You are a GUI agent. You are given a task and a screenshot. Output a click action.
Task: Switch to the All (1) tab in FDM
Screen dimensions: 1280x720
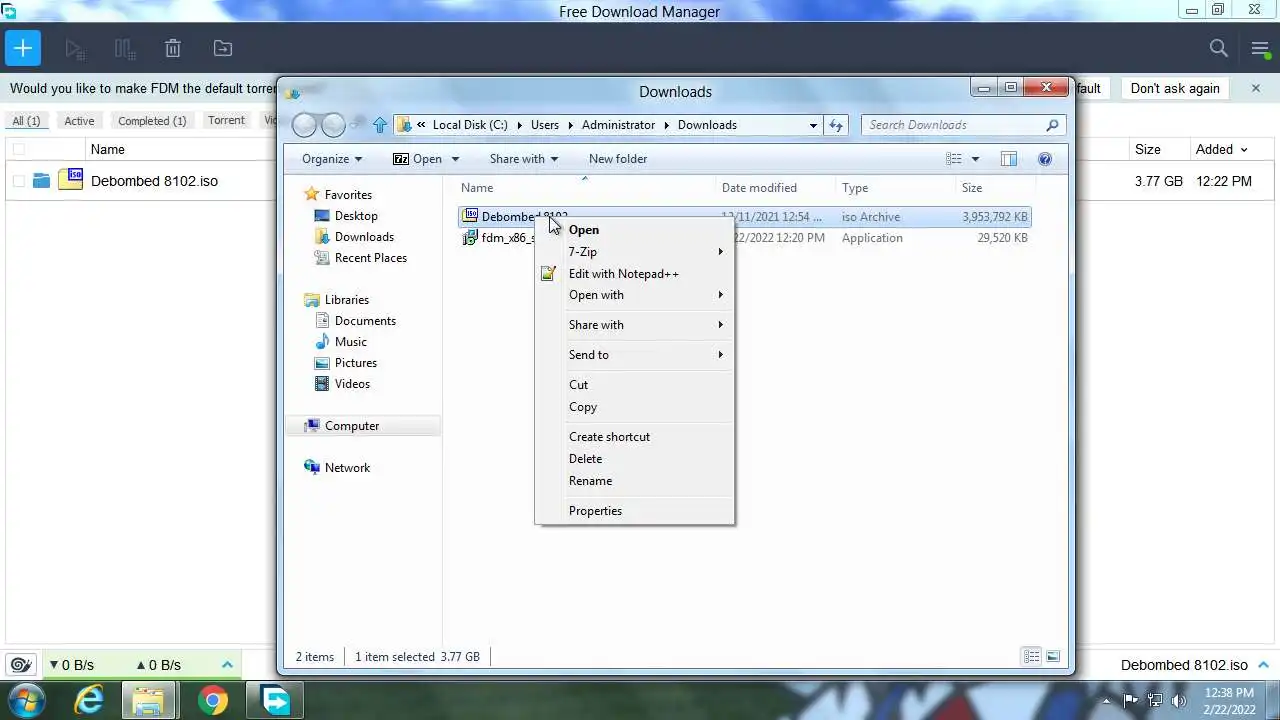coord(26,121)
